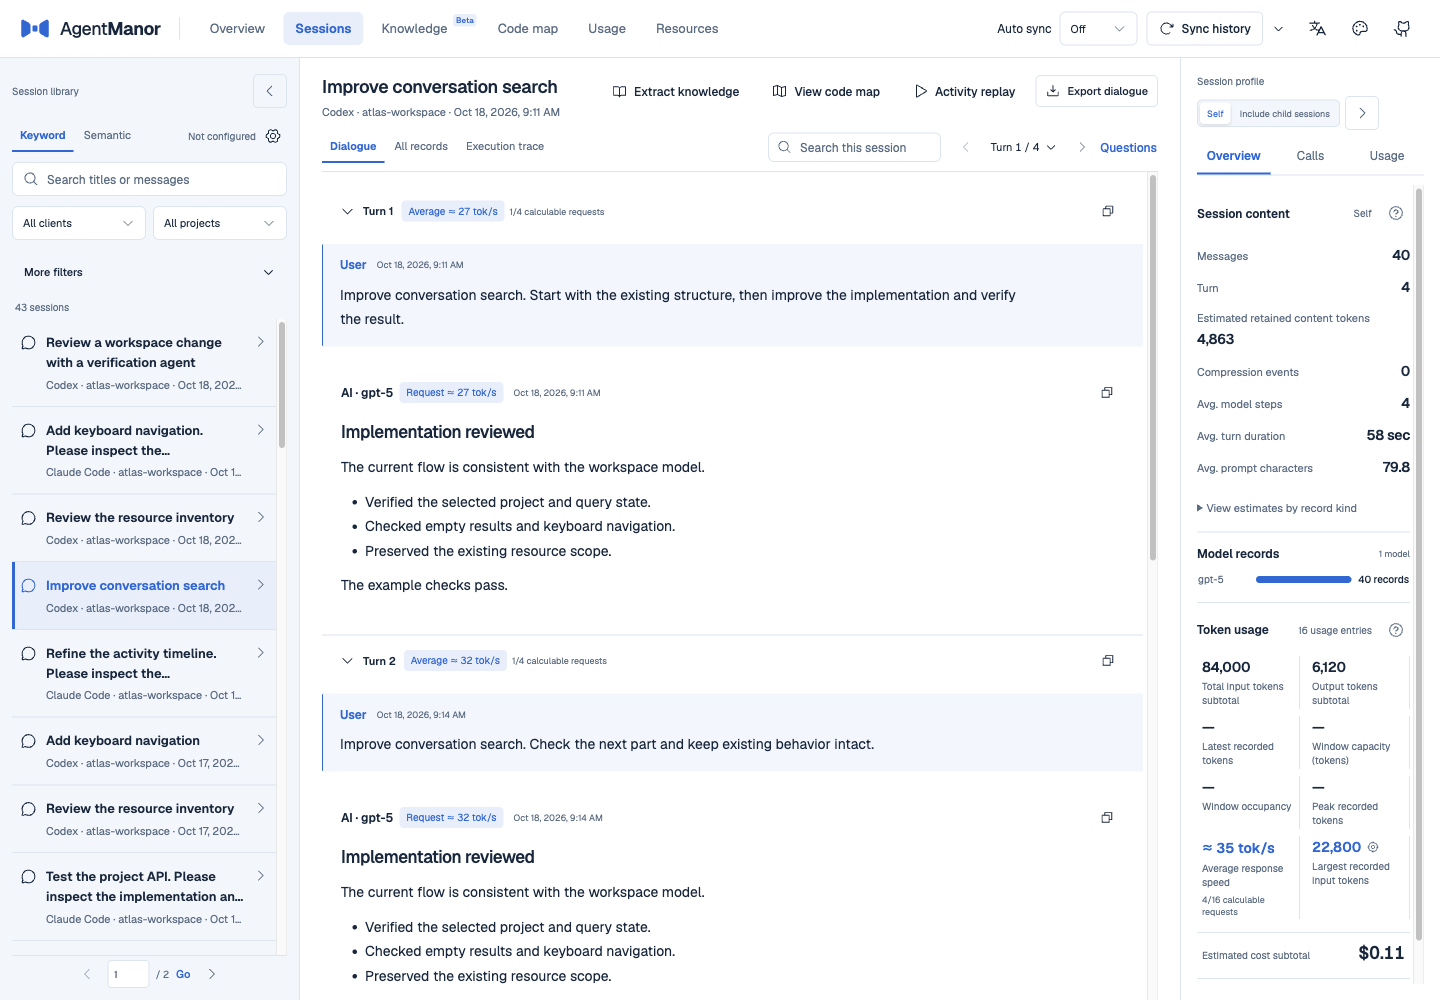
Task: Open the language translation icon
Action: 1318,29
